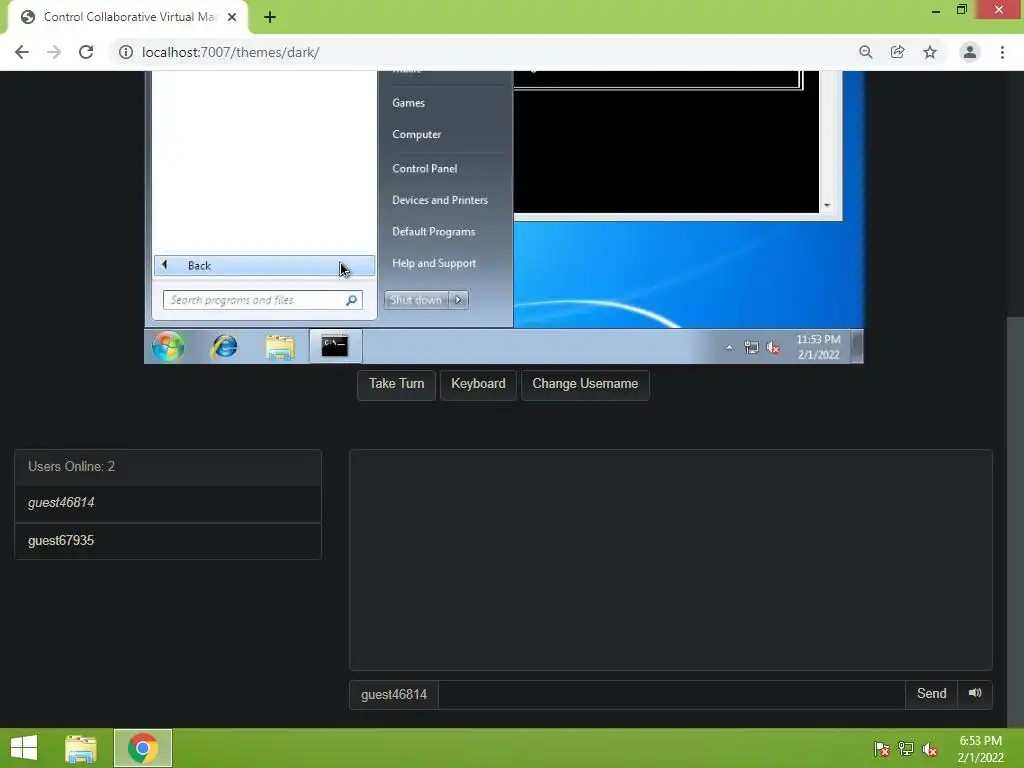Click Back in the Start menu programs list
1024x768 pixels.
[x=264, y=265]
